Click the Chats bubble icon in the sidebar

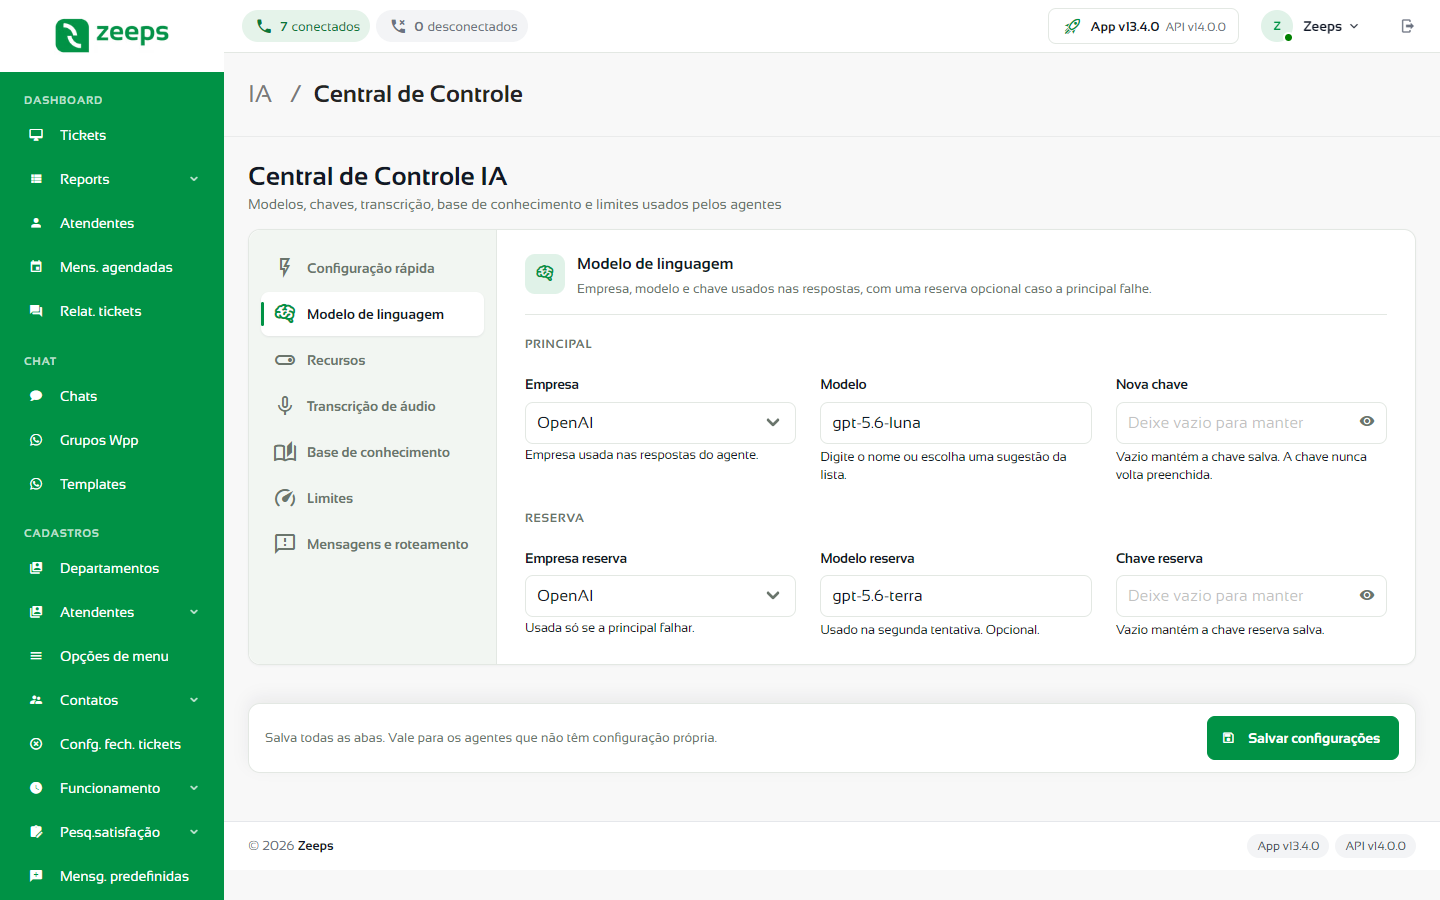click(36, 396)
